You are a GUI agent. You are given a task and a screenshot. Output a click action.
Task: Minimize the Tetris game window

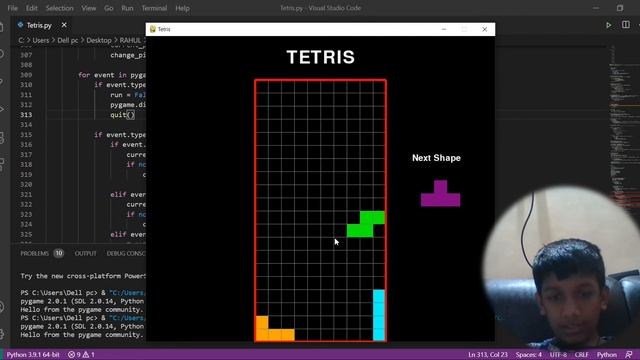click(444, 29)
